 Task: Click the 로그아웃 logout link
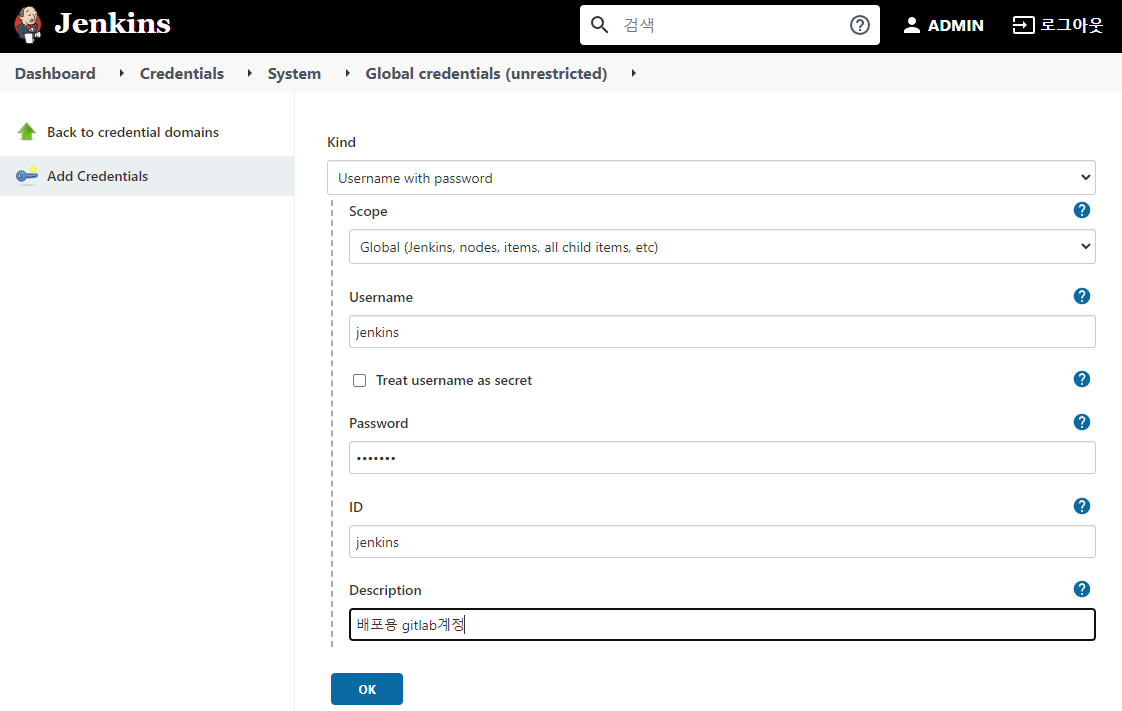[x=1058, y=25]
